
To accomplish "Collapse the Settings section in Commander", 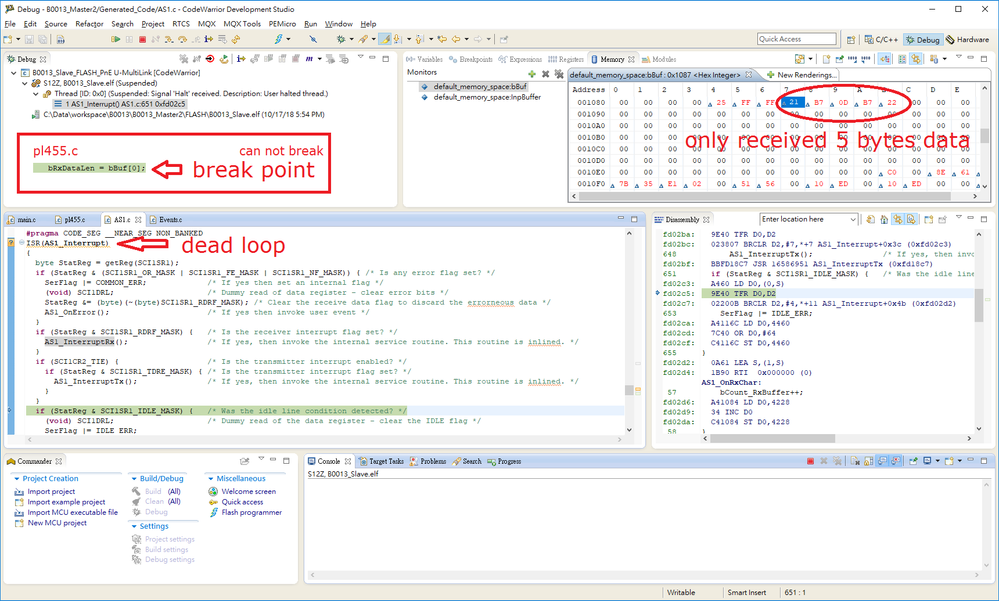I will pos(134,526).
